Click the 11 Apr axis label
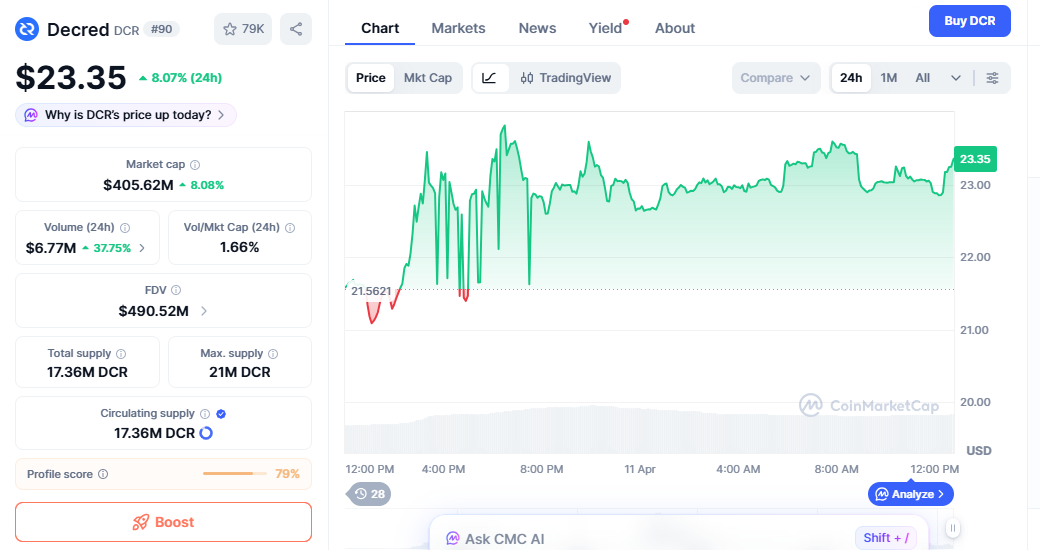The height and width of the screenshot is (550, 1040). pos(639,469)
